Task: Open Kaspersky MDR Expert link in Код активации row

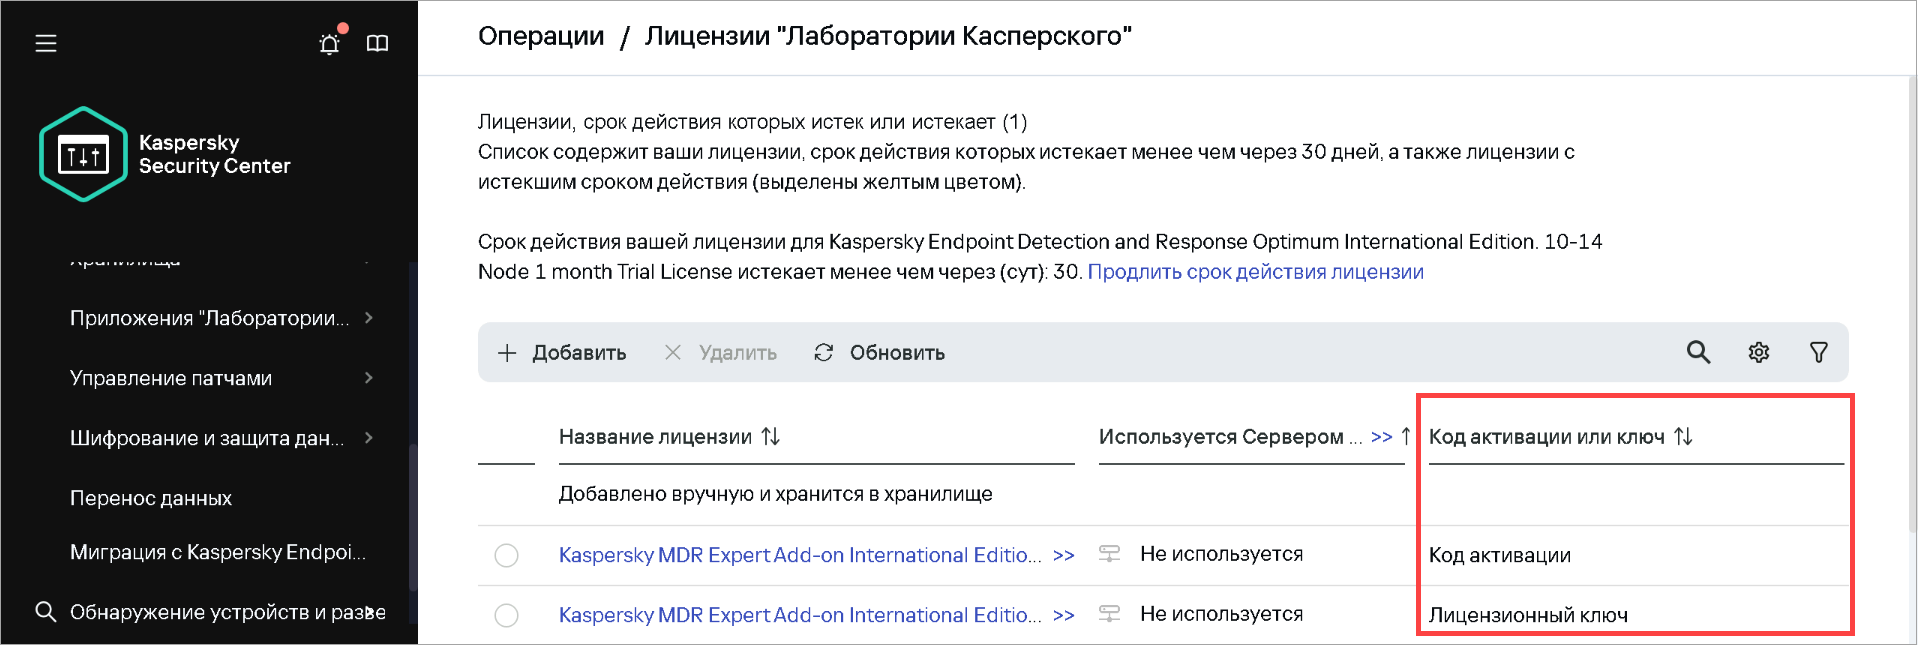Action: pos(800,555)
